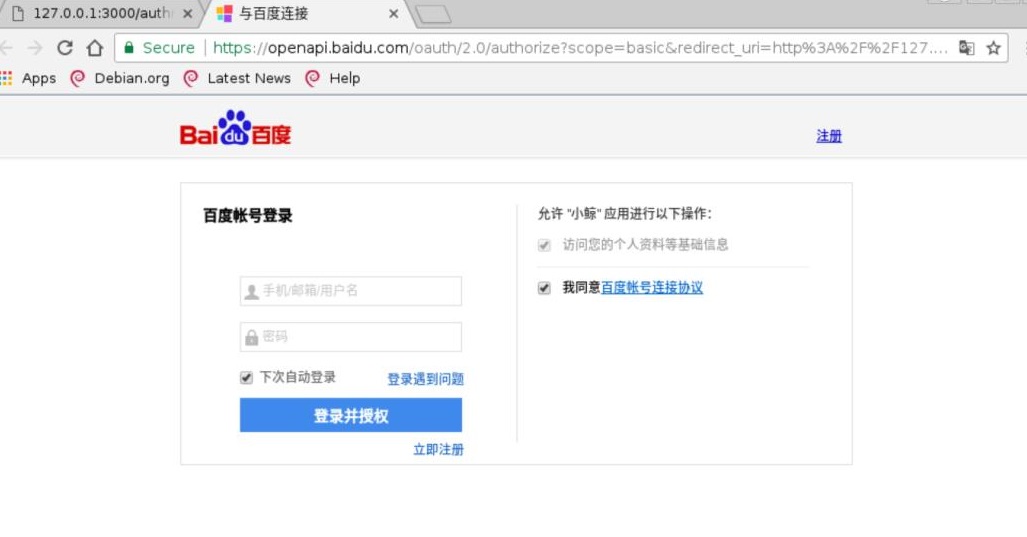This screenshot has height=537, width=1027.
Task: Bookmark this page with the star icon
Action: 994,48
